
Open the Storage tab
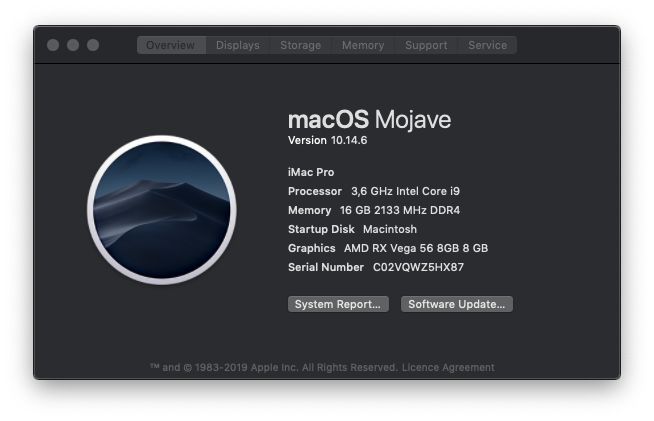[301, 45]
